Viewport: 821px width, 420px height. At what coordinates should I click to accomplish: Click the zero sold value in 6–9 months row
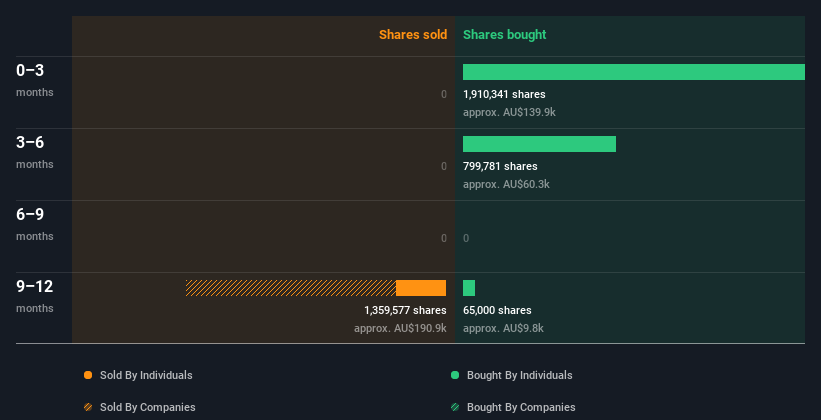444,238
